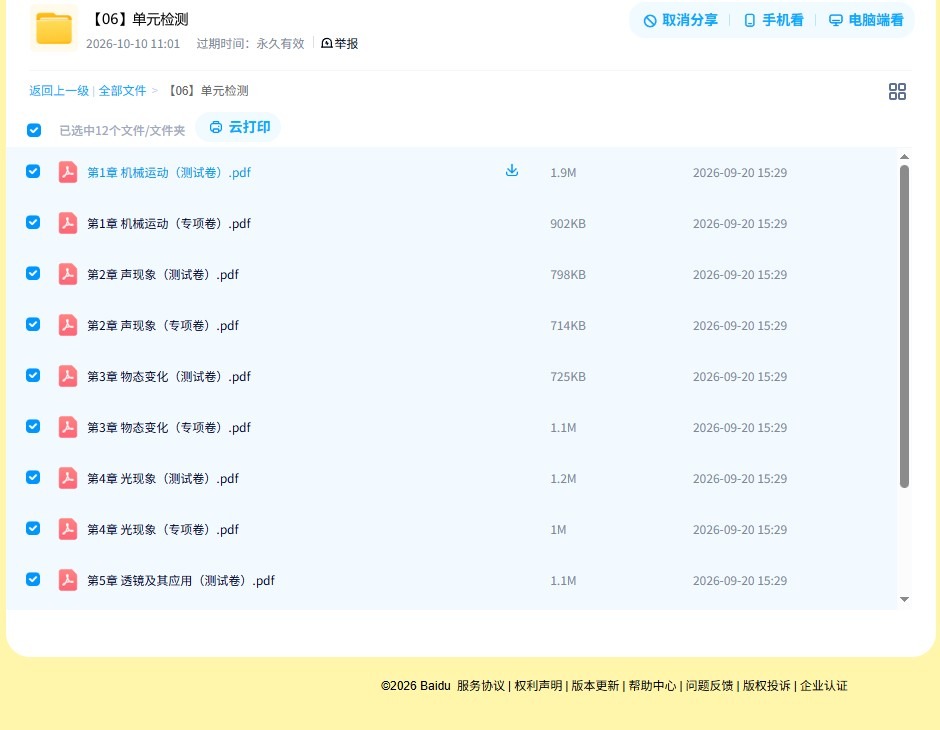Click the yellow folder icon for 【06】单元检测
This screenshot has width=940, height=730.
tap(54, 28)
